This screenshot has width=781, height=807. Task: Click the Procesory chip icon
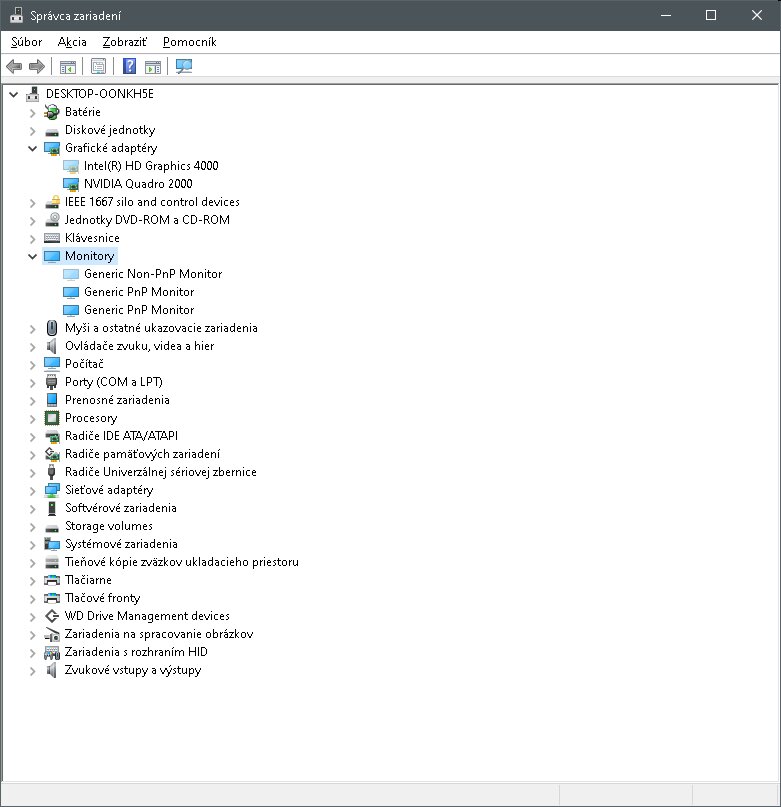pyautogui.click(x=51, y=418)
